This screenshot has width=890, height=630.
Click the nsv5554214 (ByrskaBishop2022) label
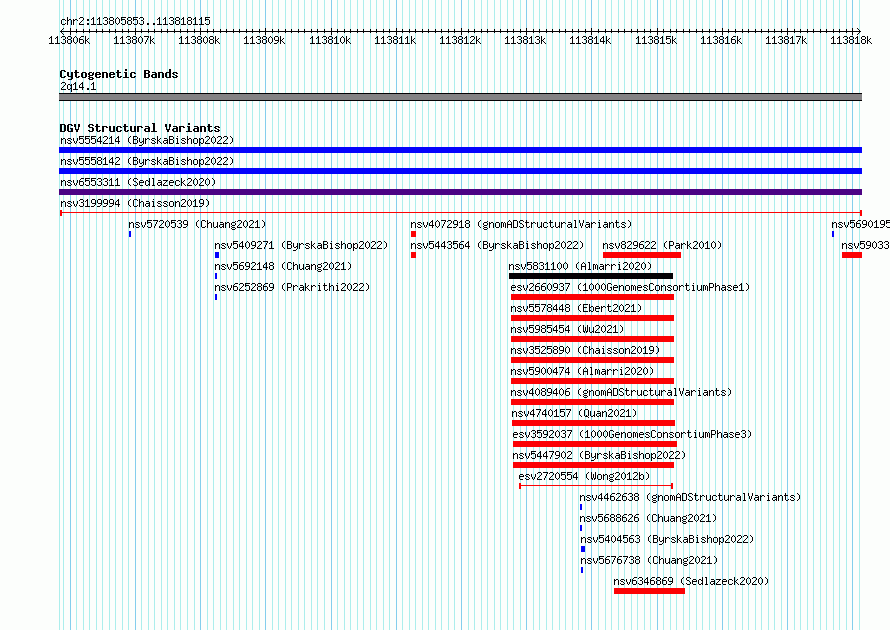147,140
